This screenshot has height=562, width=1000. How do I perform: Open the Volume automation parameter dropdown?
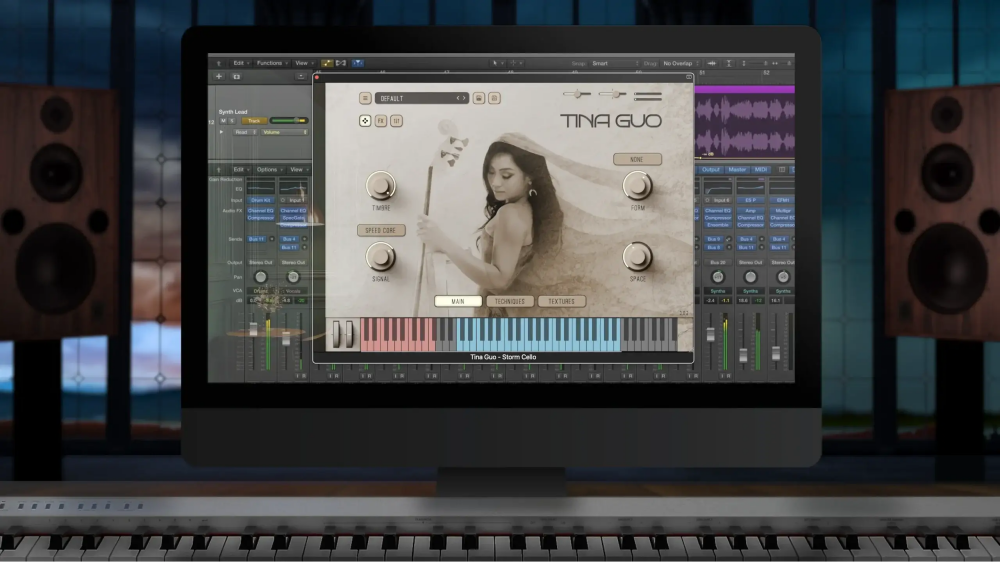pyautogui.click(x=284, y=132)
